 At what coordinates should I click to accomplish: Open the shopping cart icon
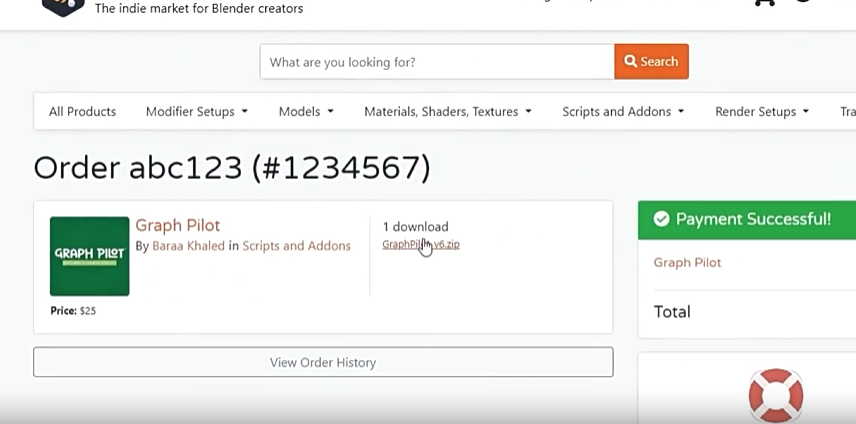pyautogui.click(x=764, y=3)
